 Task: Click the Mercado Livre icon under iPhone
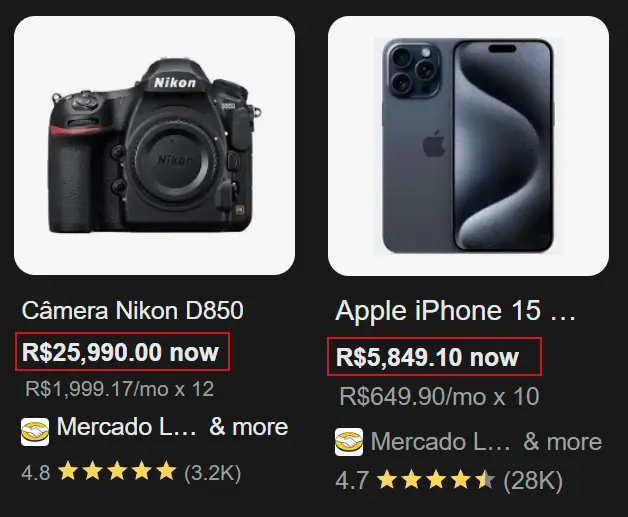point(349,442)
